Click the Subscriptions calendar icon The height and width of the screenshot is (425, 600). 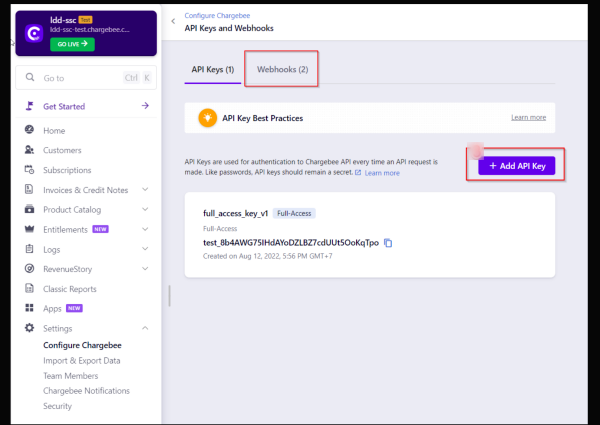29,169
